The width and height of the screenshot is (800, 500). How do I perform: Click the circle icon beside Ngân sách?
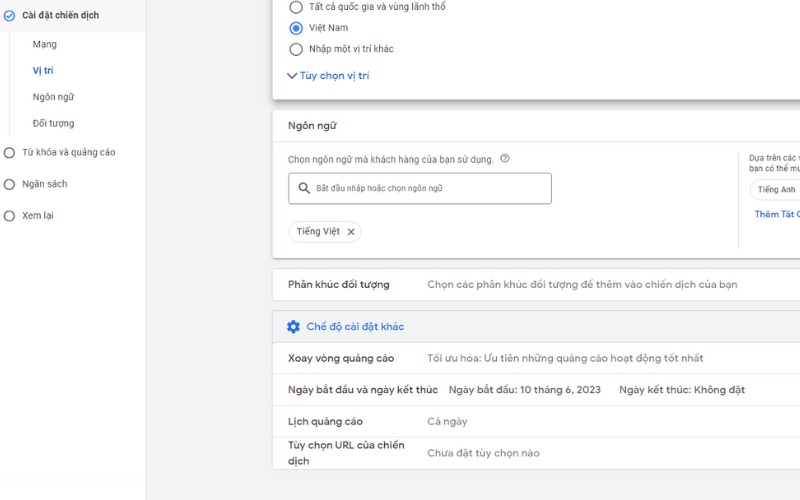tap(10, 184)
